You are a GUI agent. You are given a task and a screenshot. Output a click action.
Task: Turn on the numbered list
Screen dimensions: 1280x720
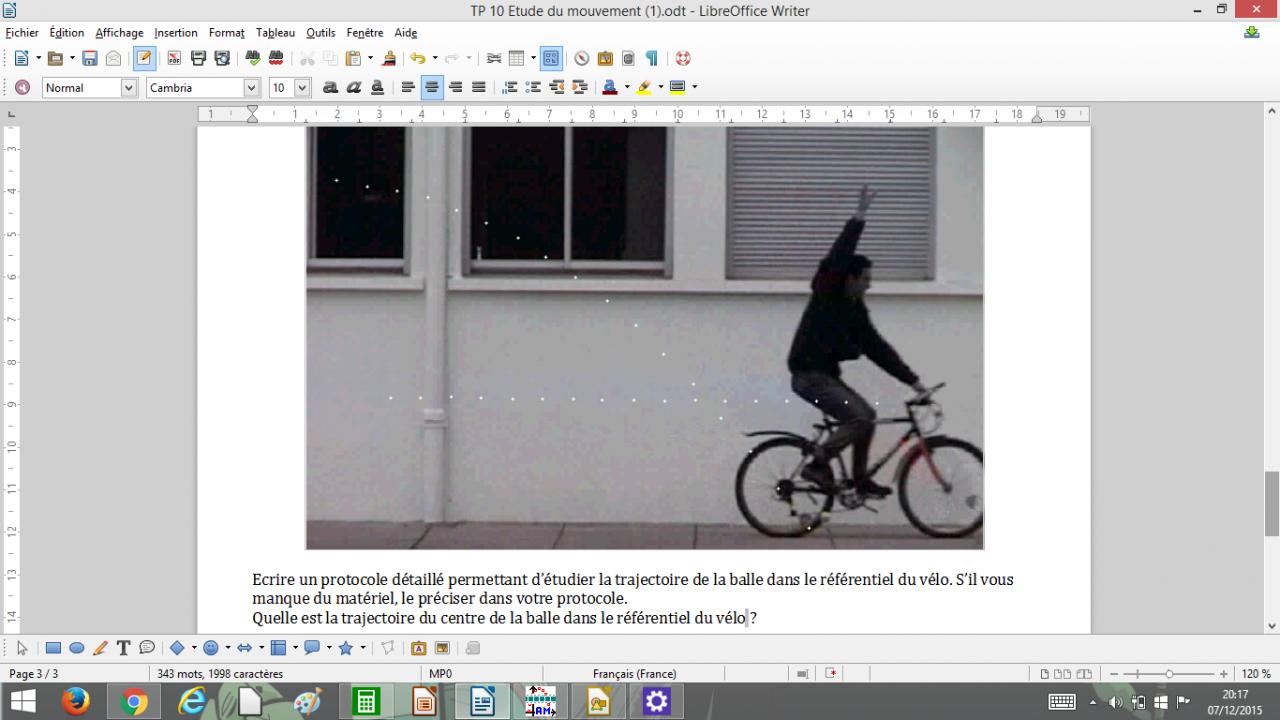pyautogui.click(x=509, y=88)
